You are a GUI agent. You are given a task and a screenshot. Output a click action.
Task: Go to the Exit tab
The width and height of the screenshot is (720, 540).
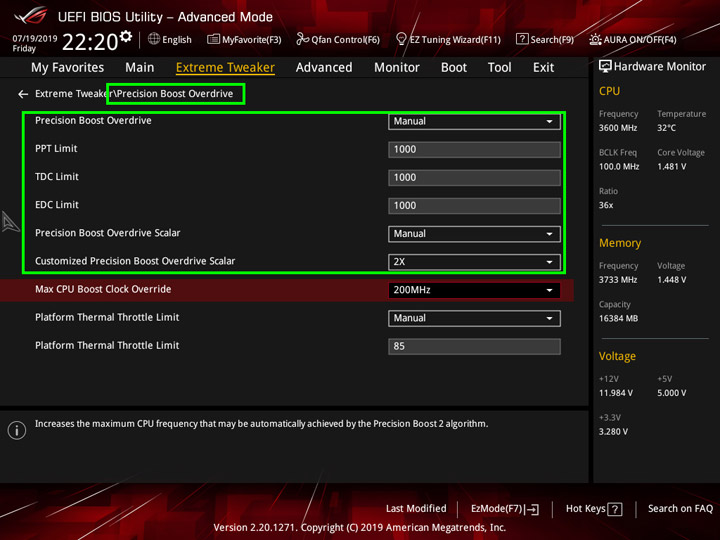(543, 68)
